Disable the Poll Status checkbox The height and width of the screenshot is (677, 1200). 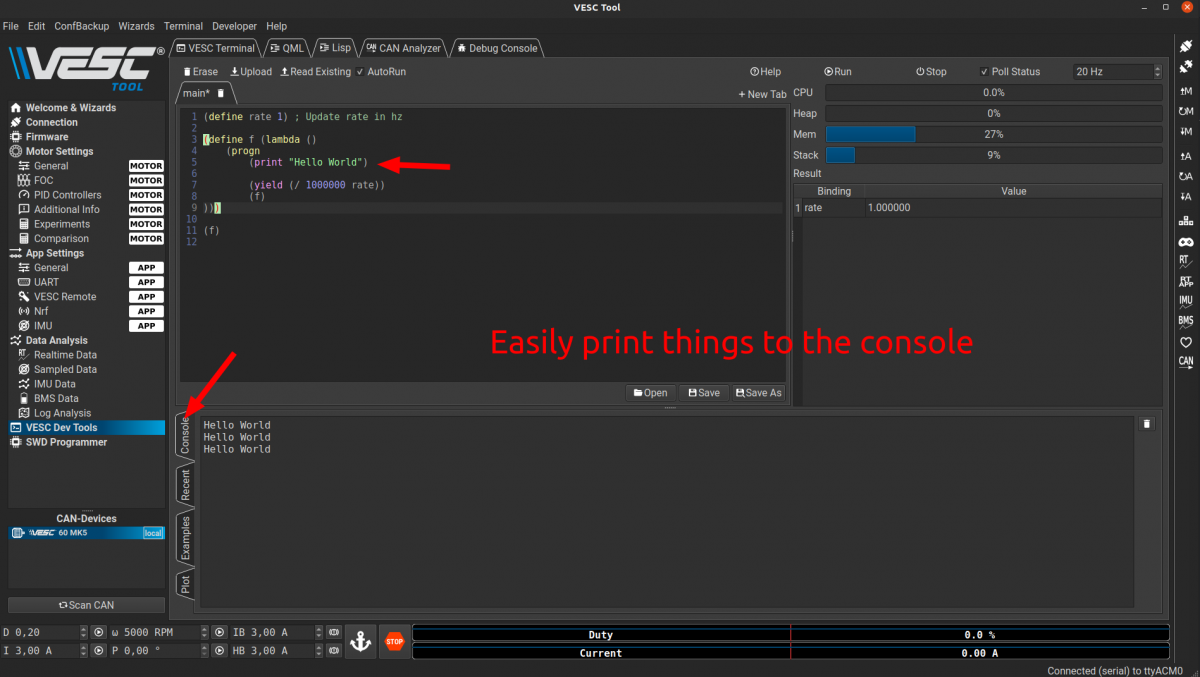tap(985, 72)
